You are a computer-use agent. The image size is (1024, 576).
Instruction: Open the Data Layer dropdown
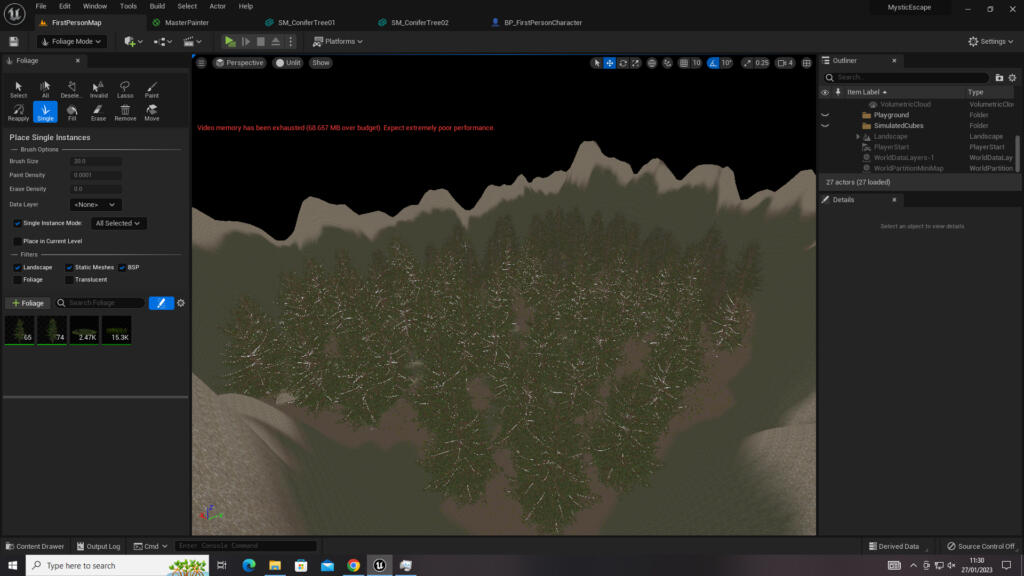(x=95, y=204)
